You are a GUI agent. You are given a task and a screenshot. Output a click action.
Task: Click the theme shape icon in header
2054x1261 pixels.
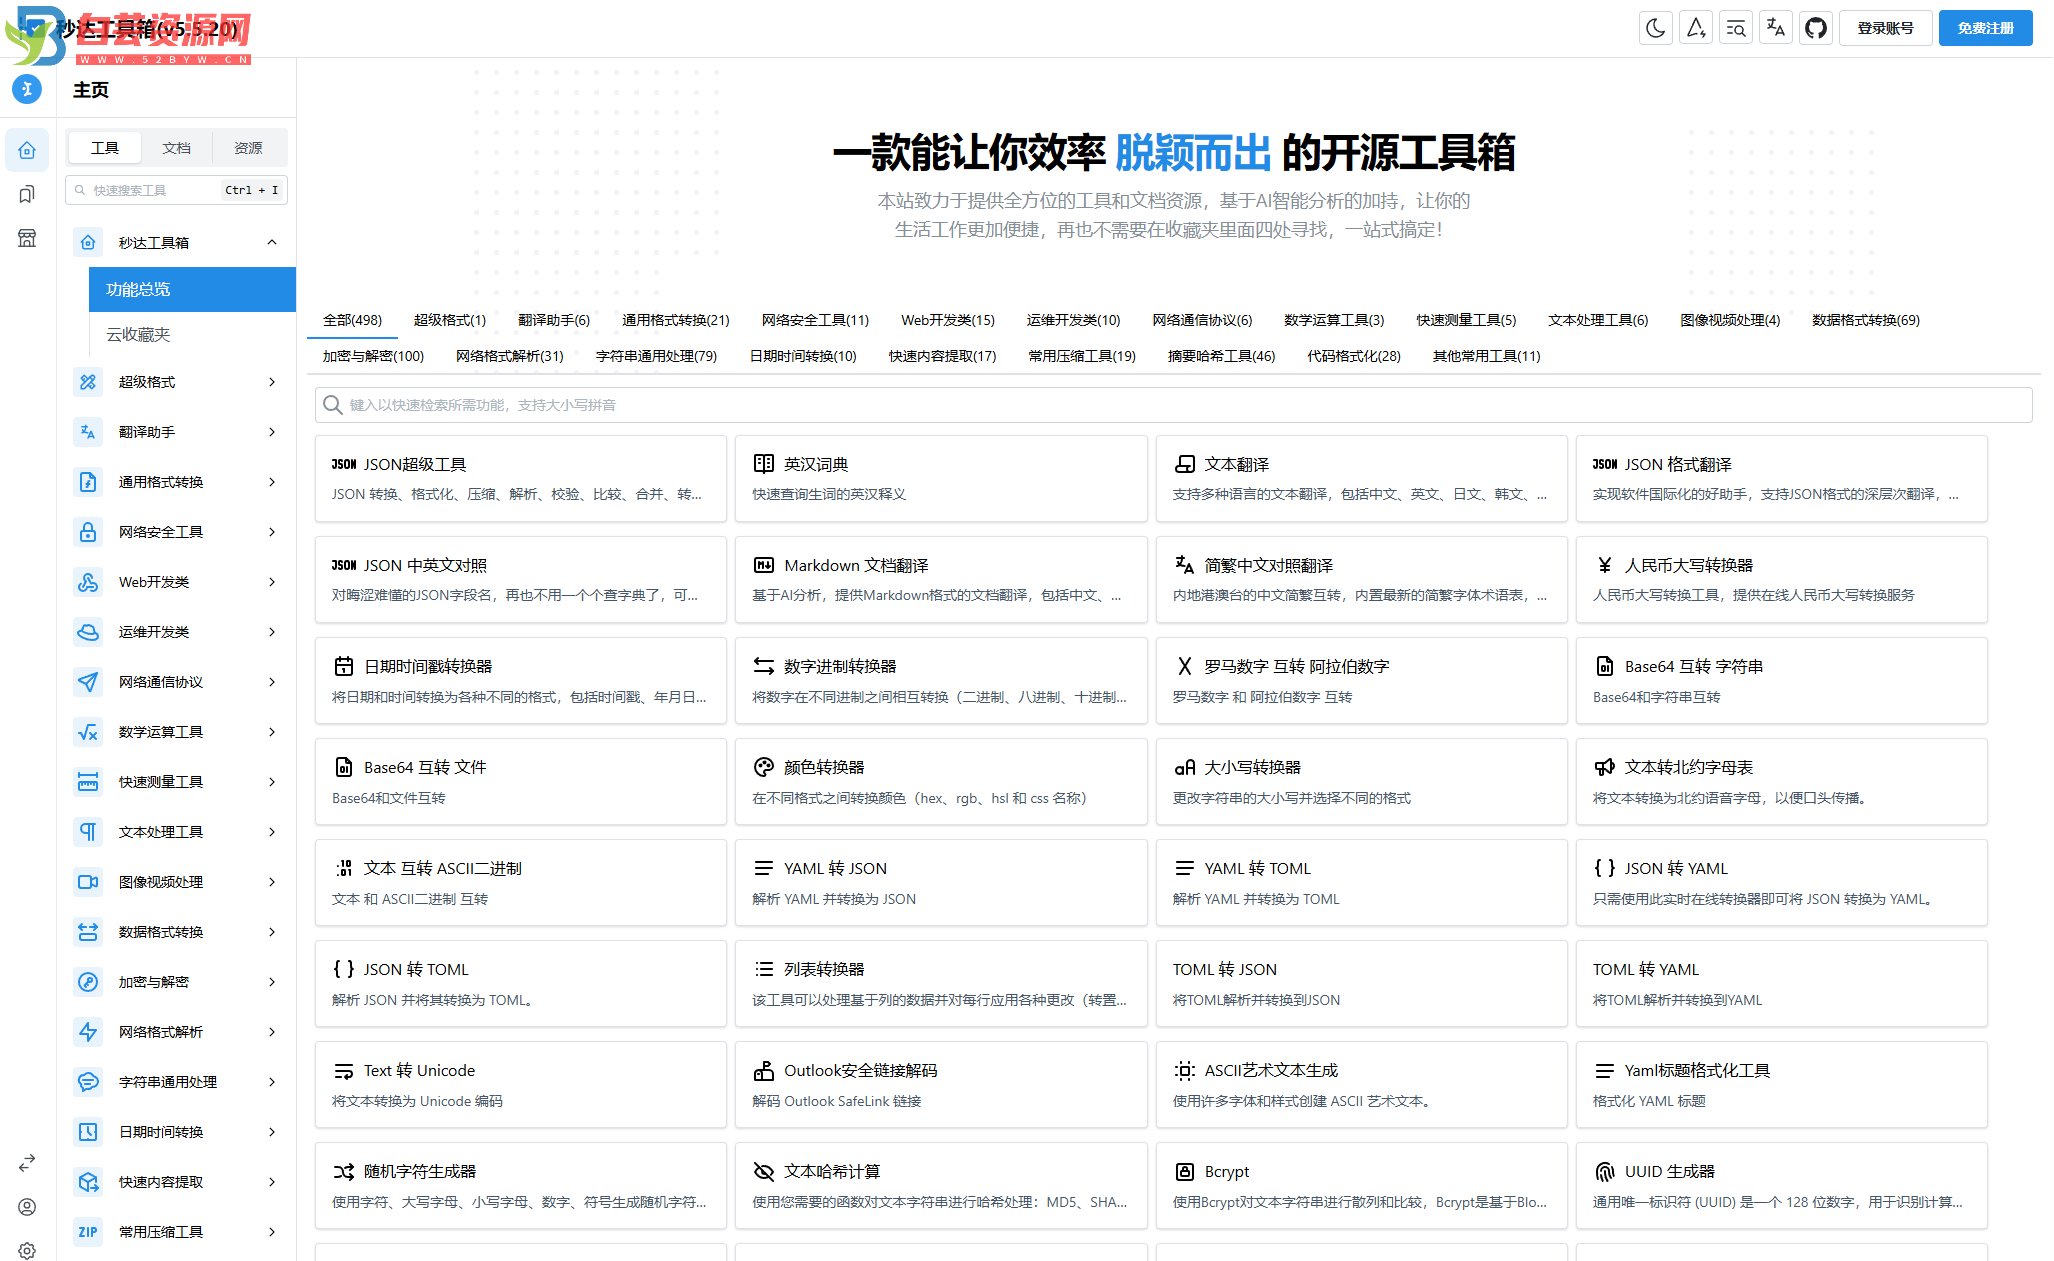(x=1696, y=28)
